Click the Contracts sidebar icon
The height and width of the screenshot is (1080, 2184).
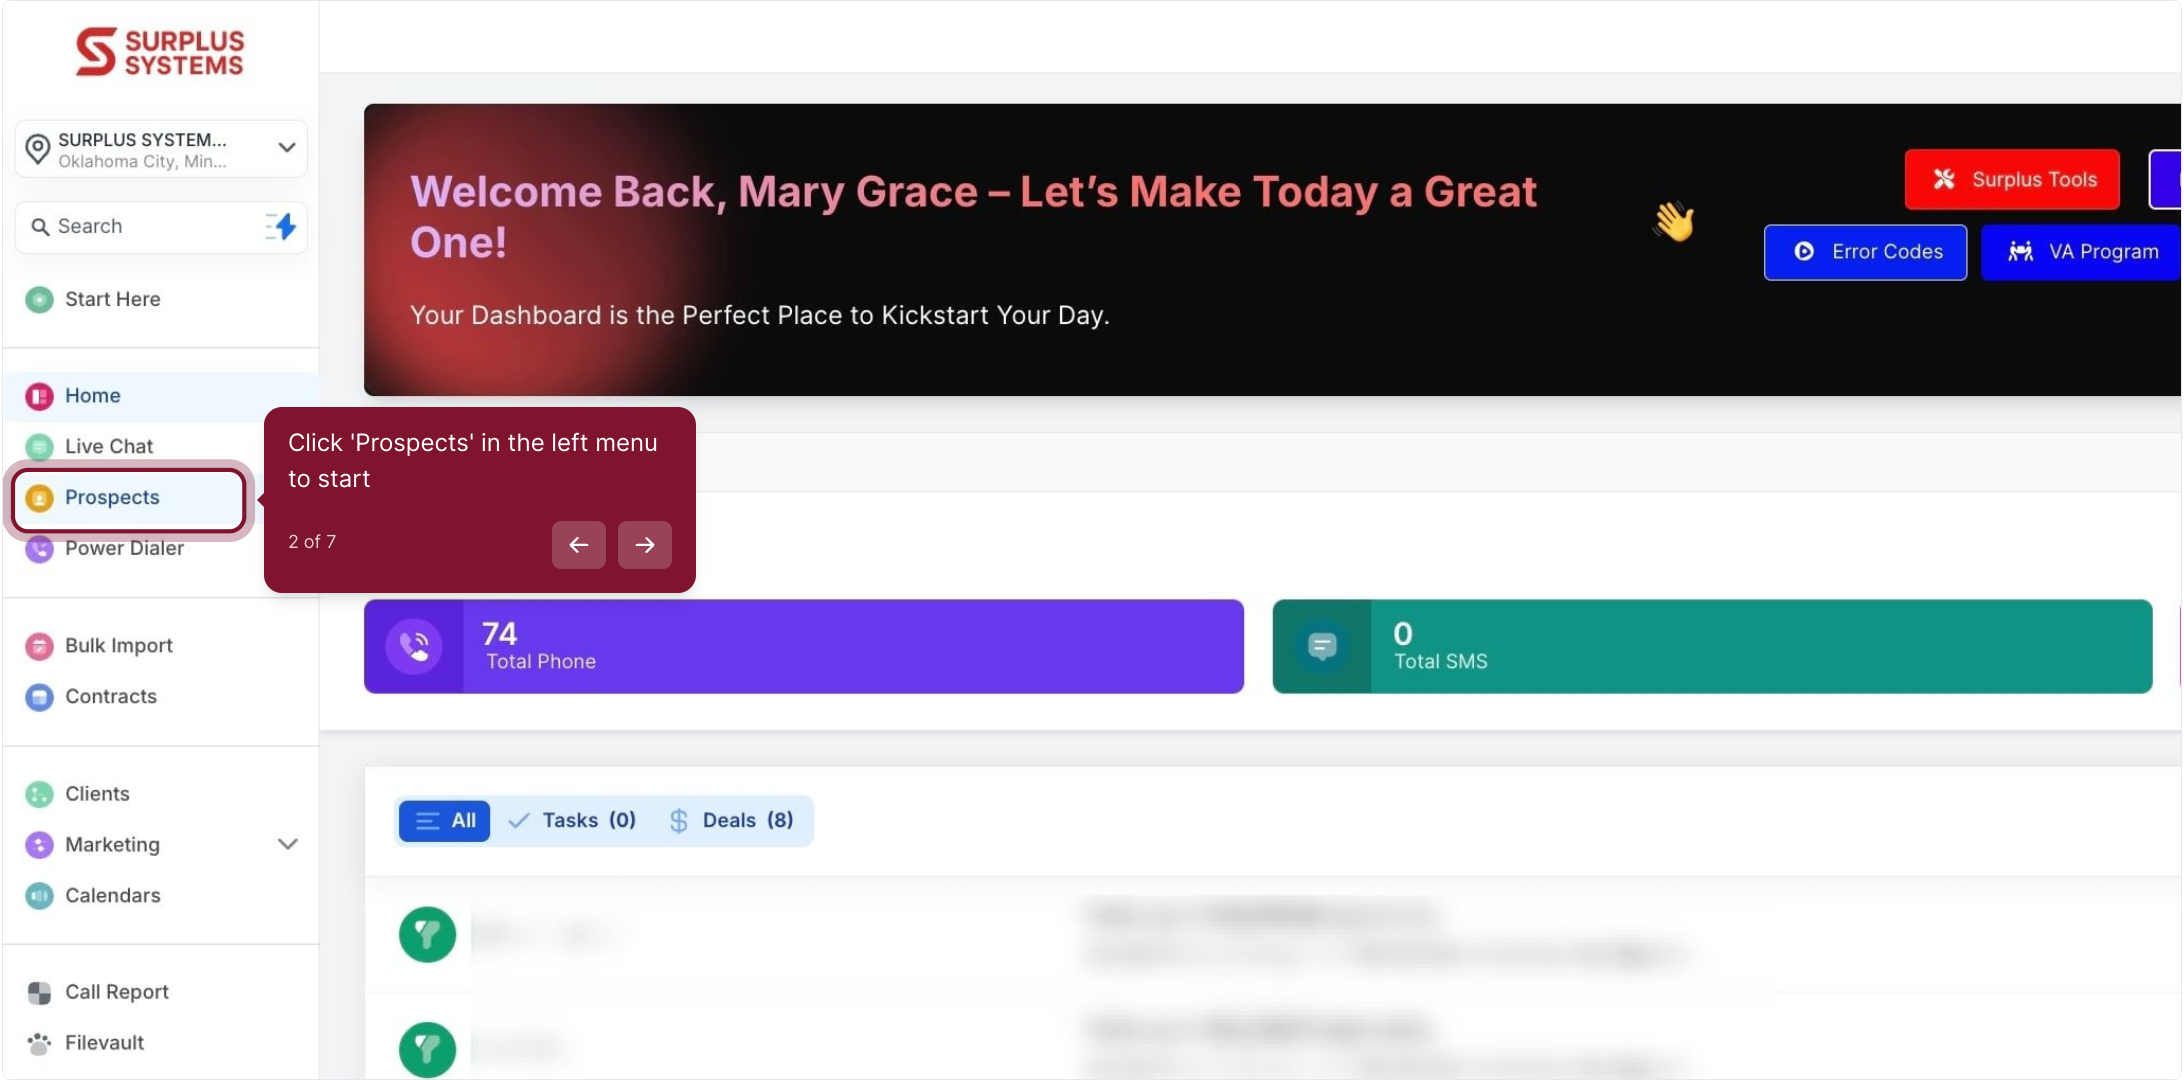[x=39, y=697]
